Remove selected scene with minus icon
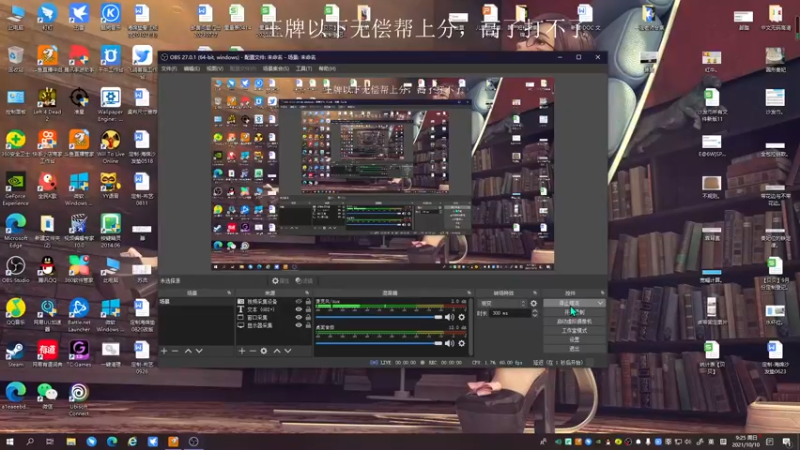Viewport: 800px width, 450px height. click(175, 351)
